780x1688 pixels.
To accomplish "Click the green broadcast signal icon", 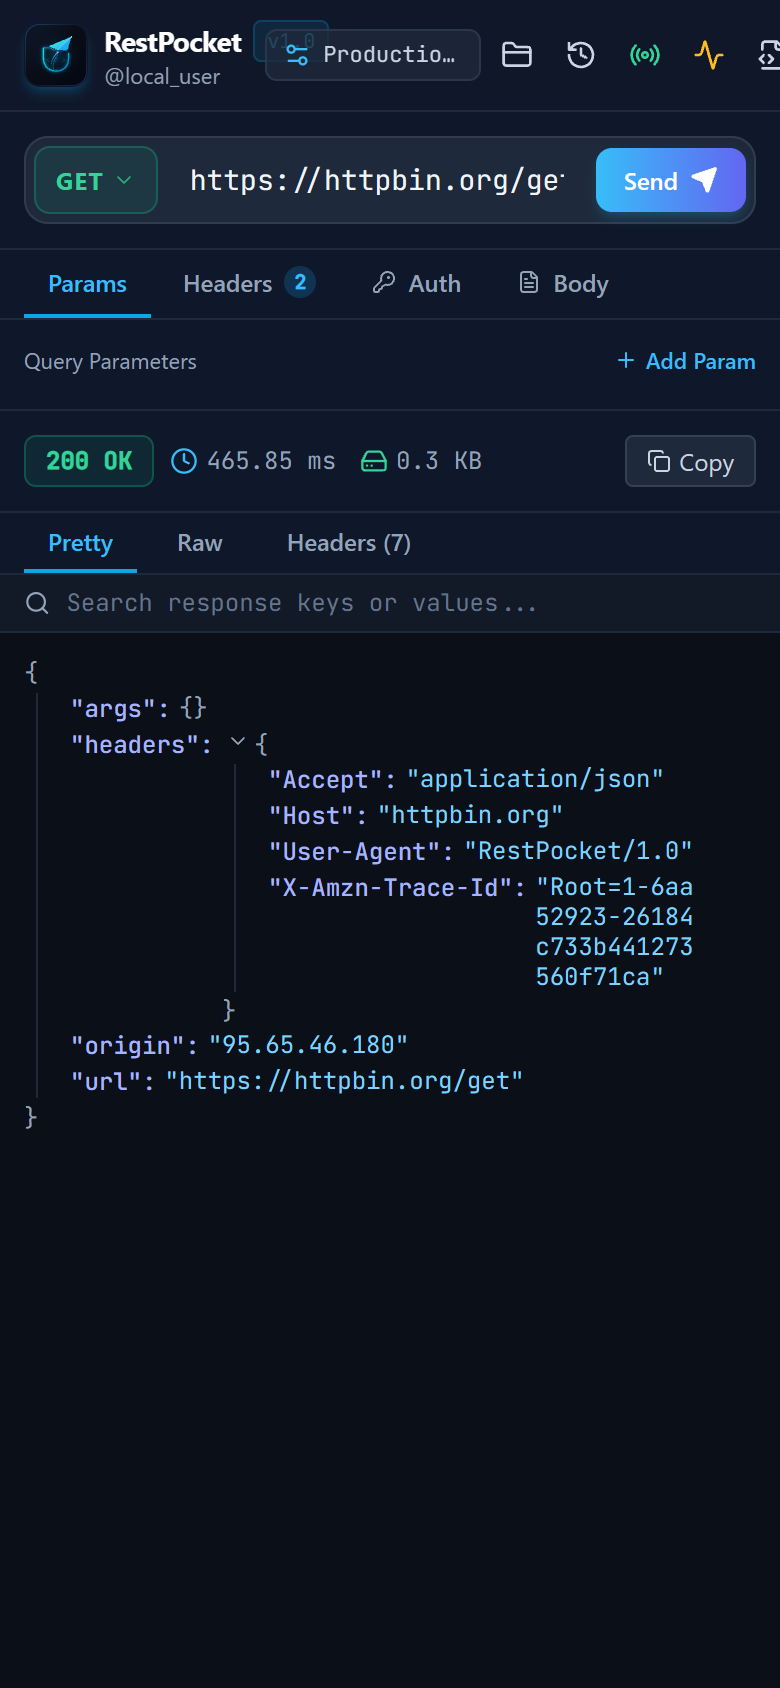I will click(x=645, y=55).
